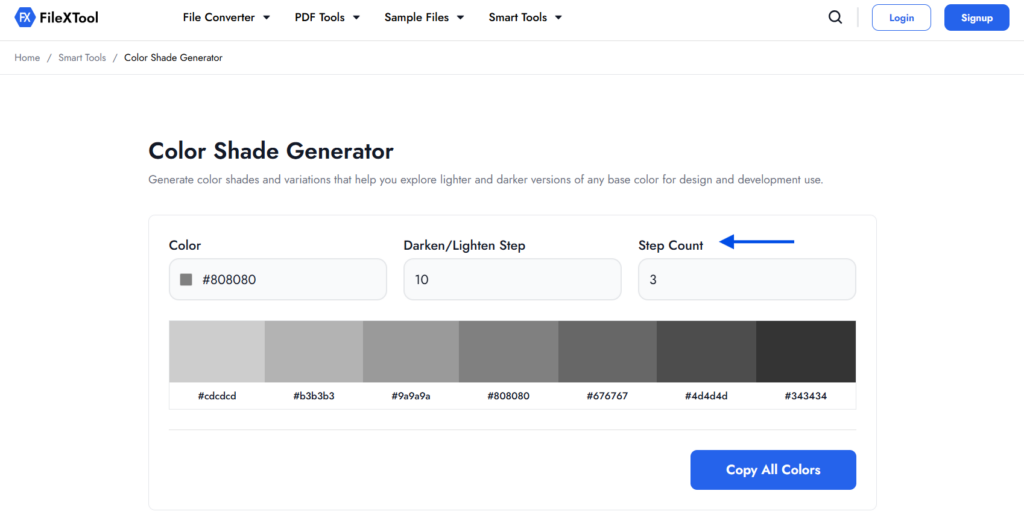Select the #9a9a9a shade swatch

click(411, 351)
